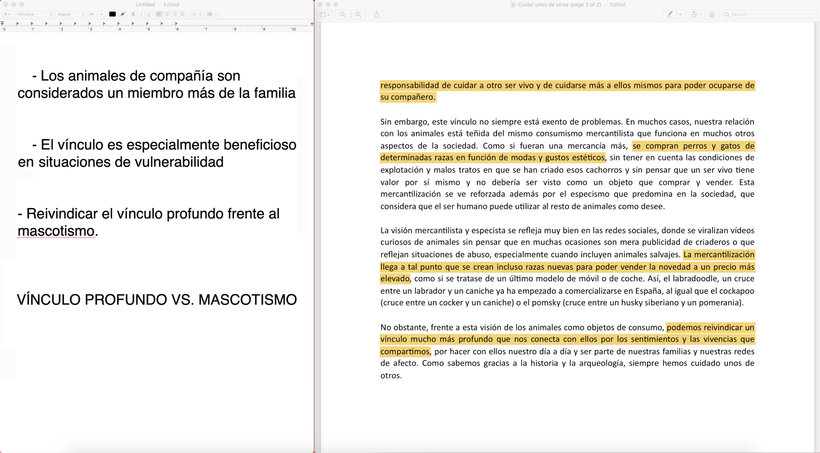Center the text in TextEdit

(x=167, y=14)
